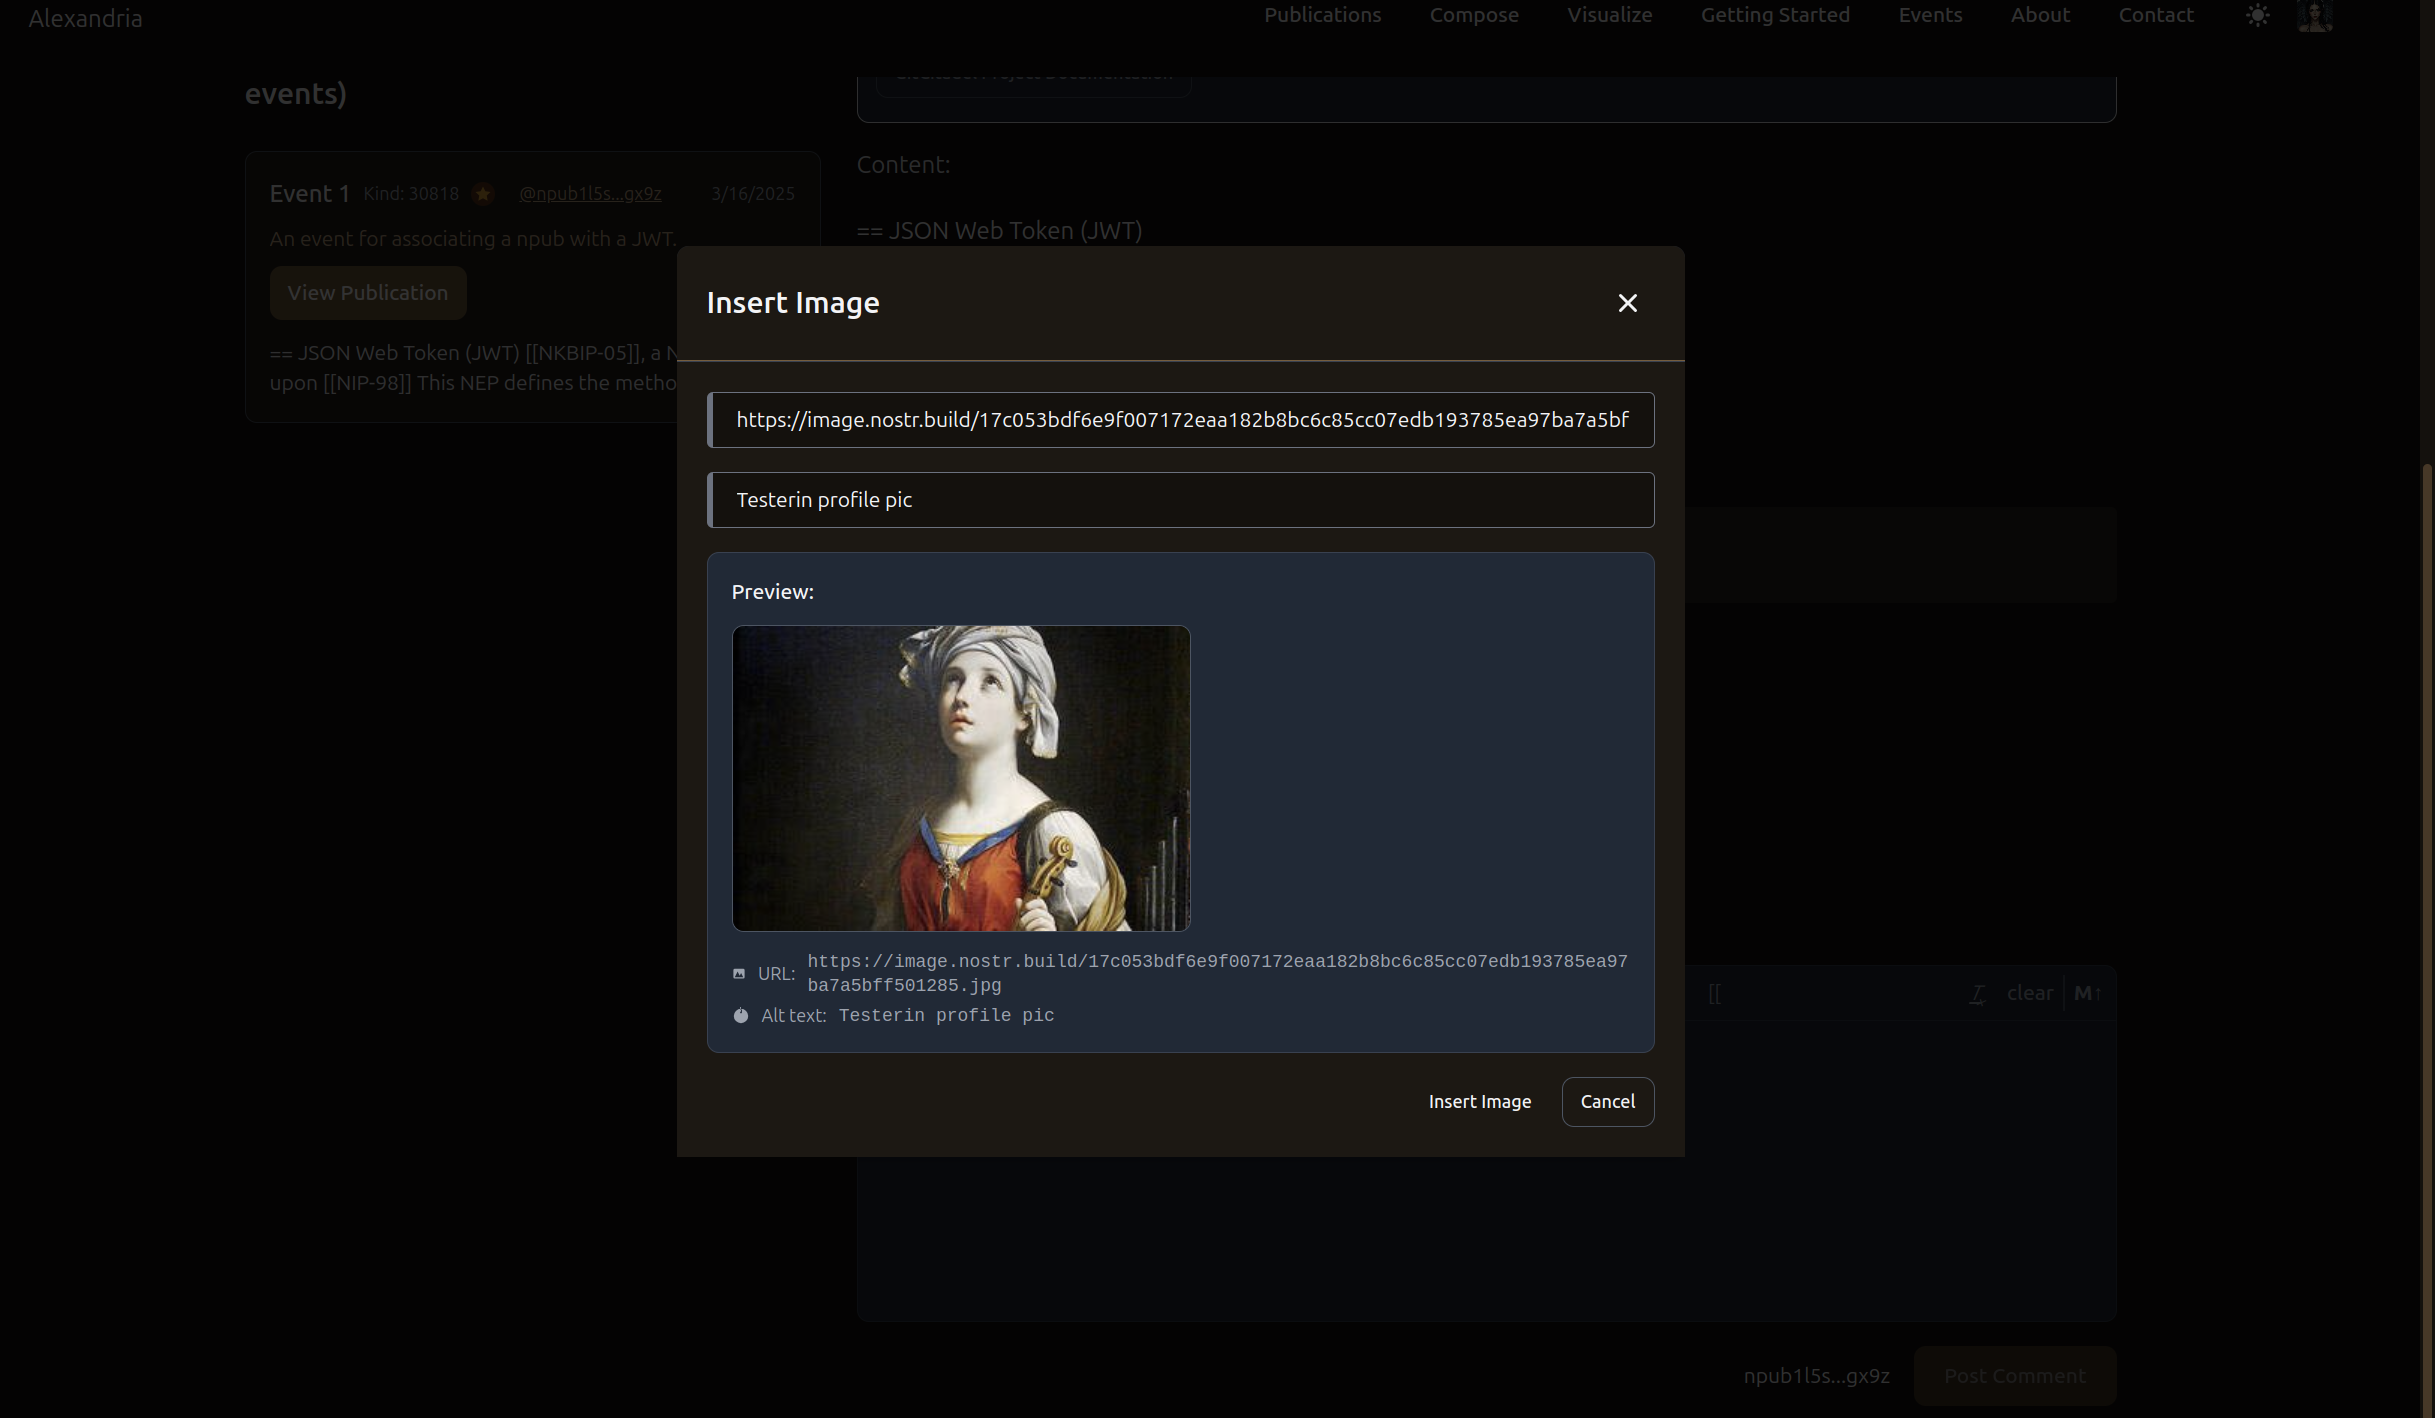
Task: Click the italic clear-format icon in toolbar
Action: pyautogui.click(x=1977, y=993)
